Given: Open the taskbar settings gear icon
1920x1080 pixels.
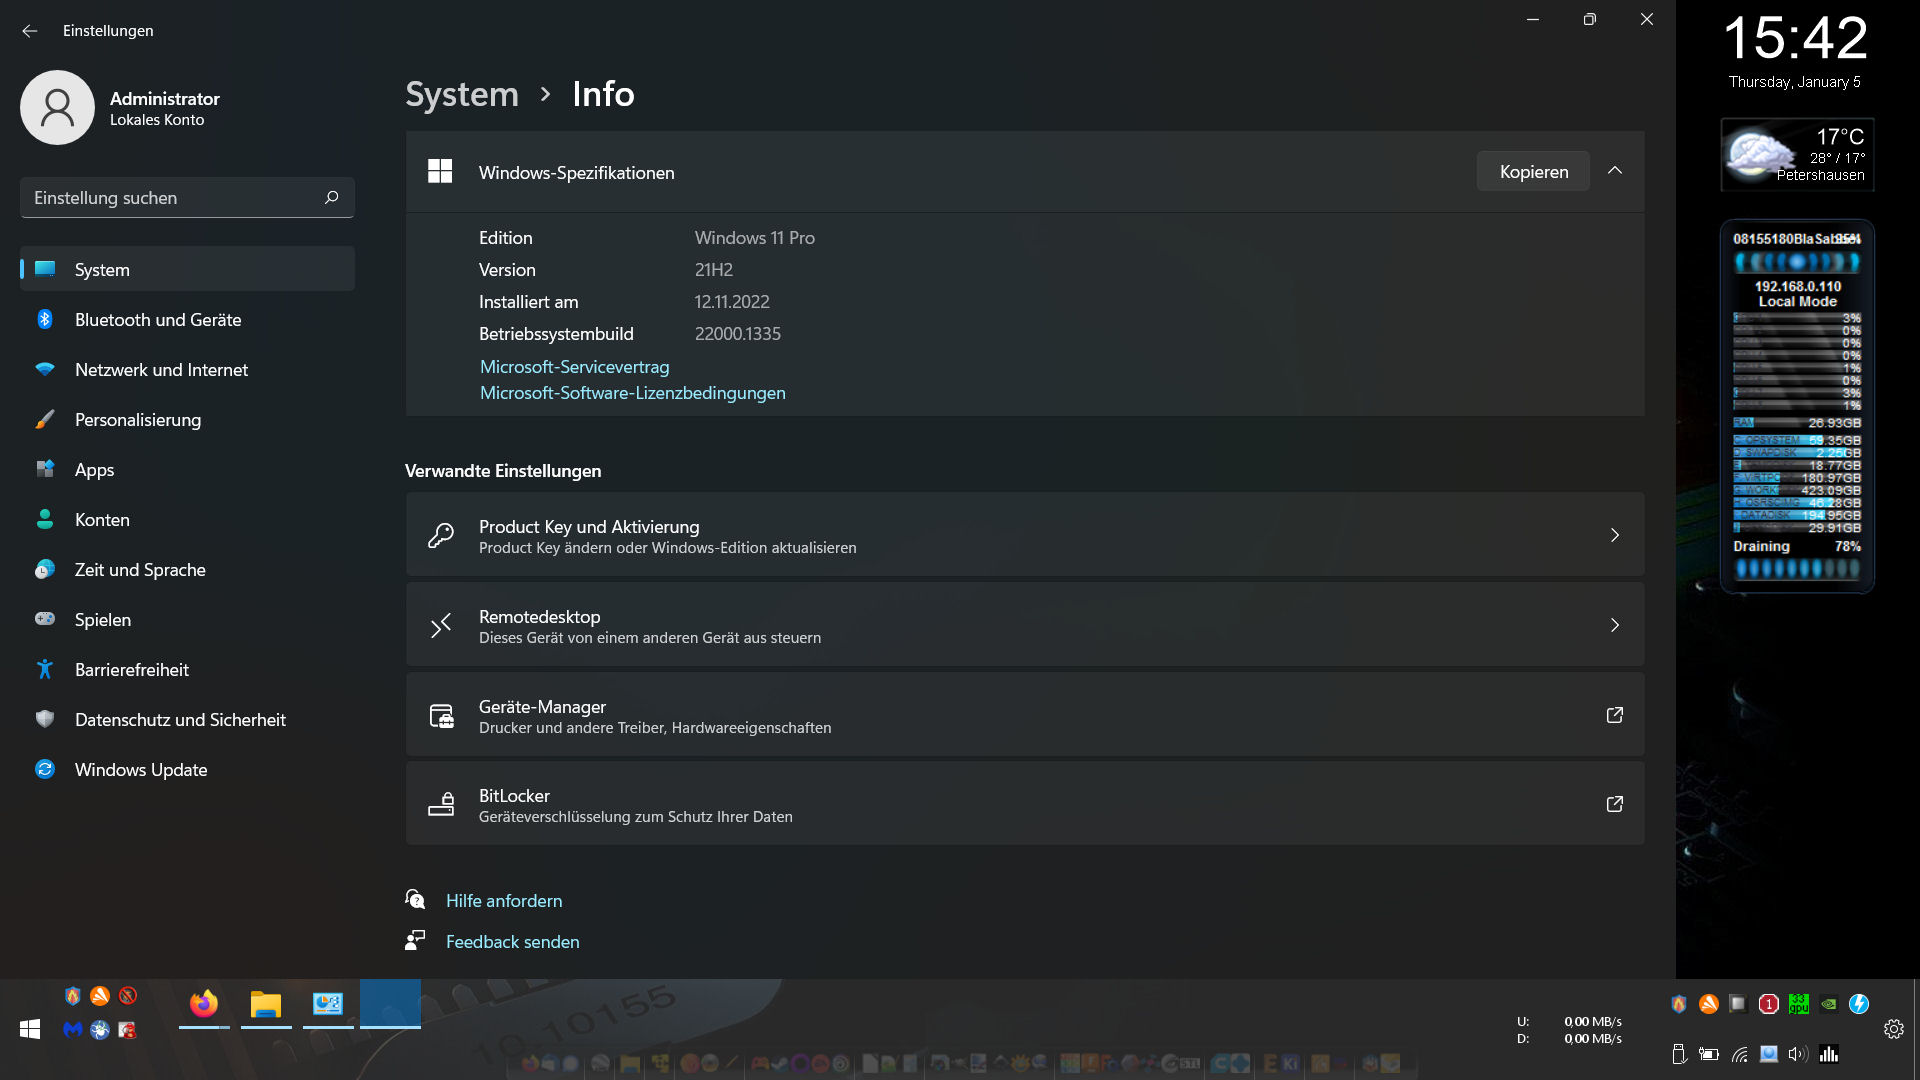Looking at the screenshot, I should click(x=1893, y=1029).
